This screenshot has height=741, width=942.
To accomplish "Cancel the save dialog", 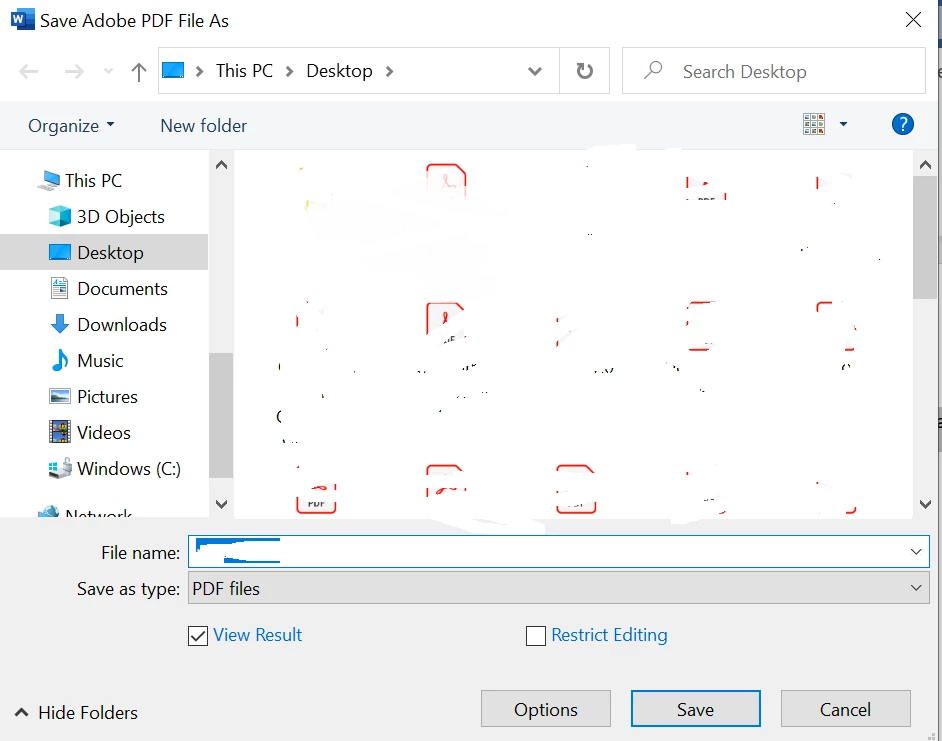I will (x=845, y=709).
